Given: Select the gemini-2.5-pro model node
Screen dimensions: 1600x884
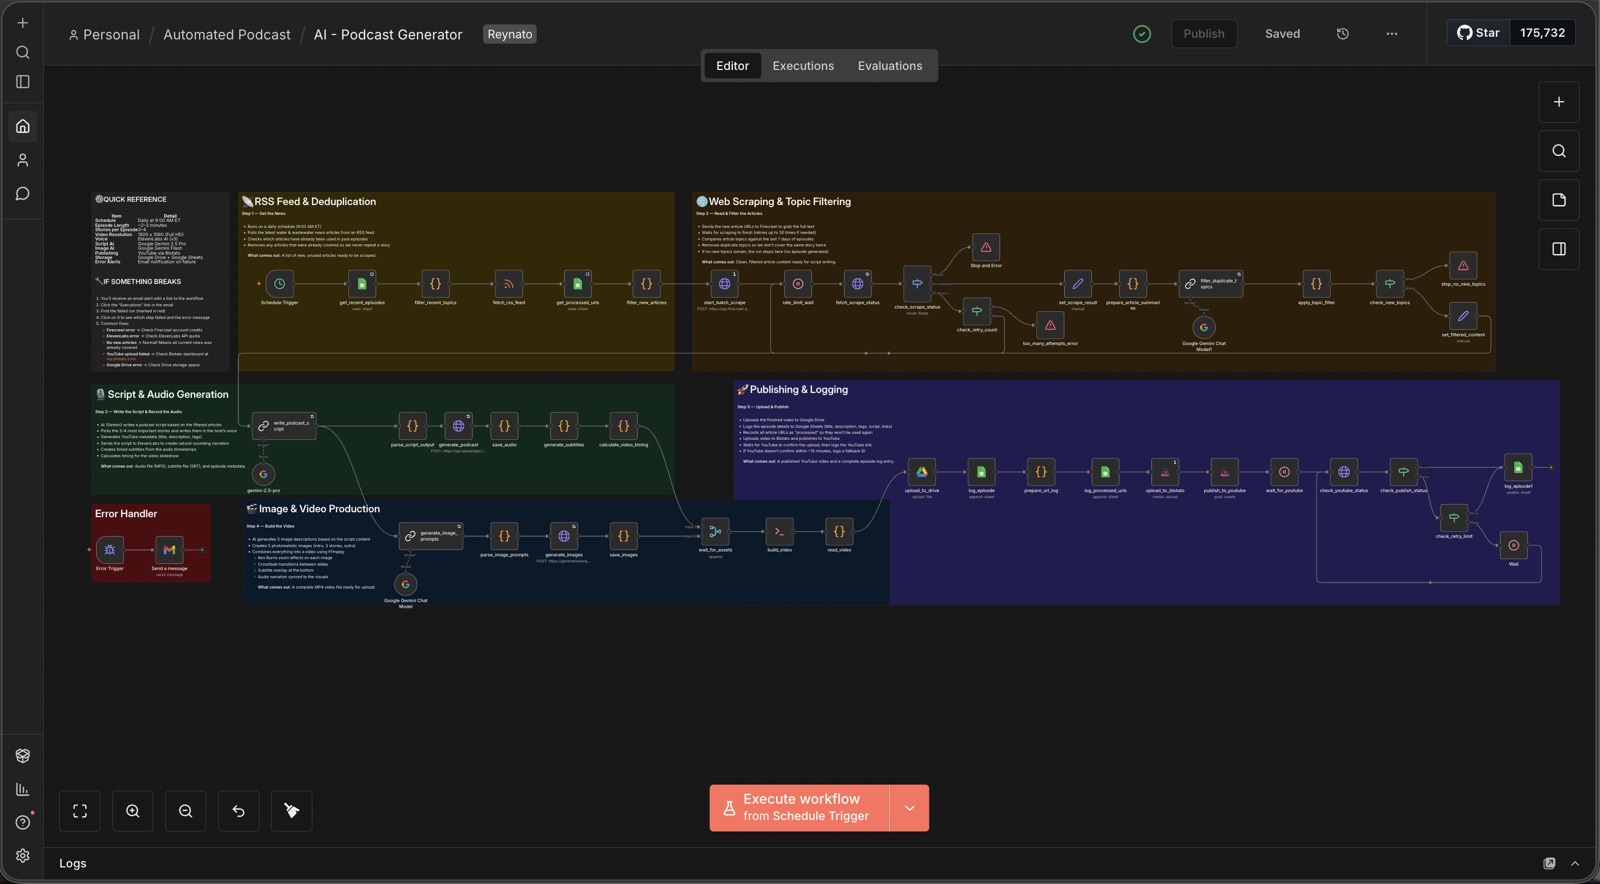Looking at the screenshot, I should pyautogui.click(x=263, y=474).
